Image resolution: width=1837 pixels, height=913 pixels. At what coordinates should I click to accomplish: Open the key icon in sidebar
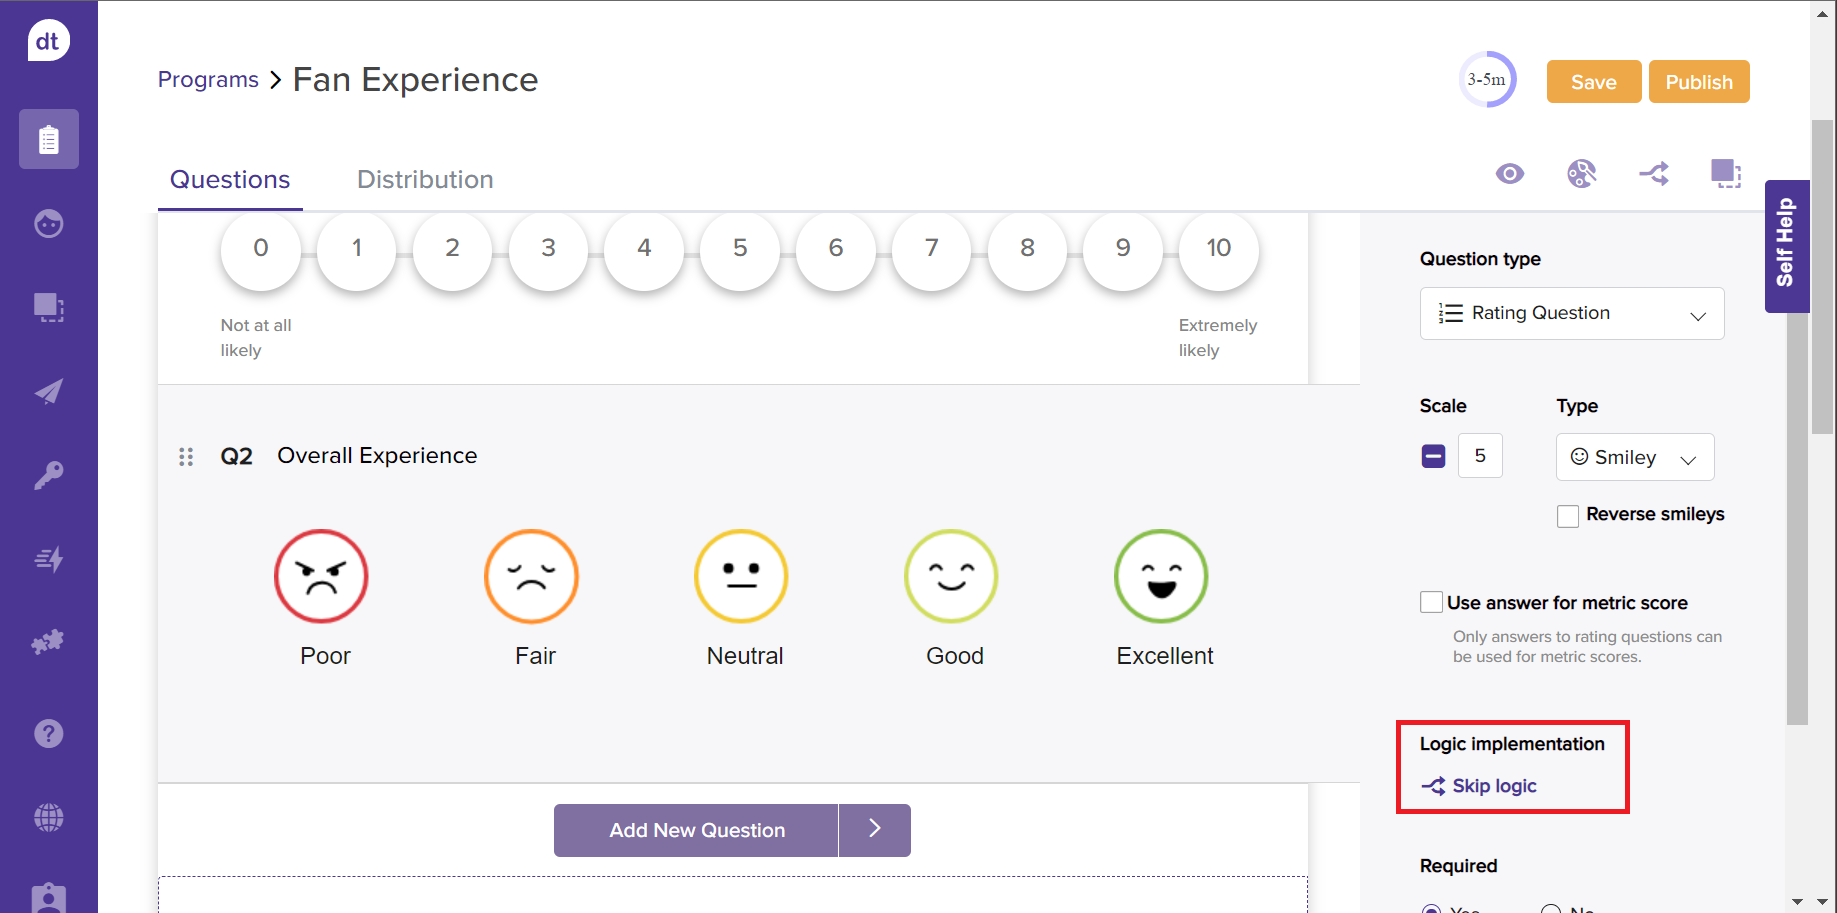coord(48,475)
